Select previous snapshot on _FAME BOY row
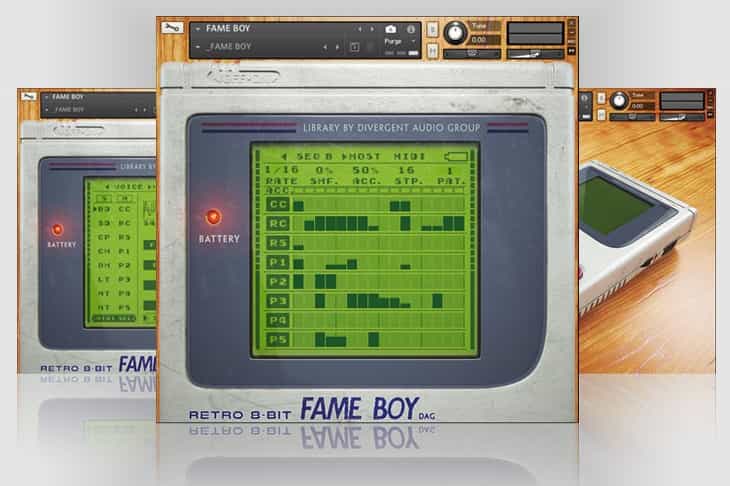The width and height of the screenshot is (730, 486). click(325, 47)
